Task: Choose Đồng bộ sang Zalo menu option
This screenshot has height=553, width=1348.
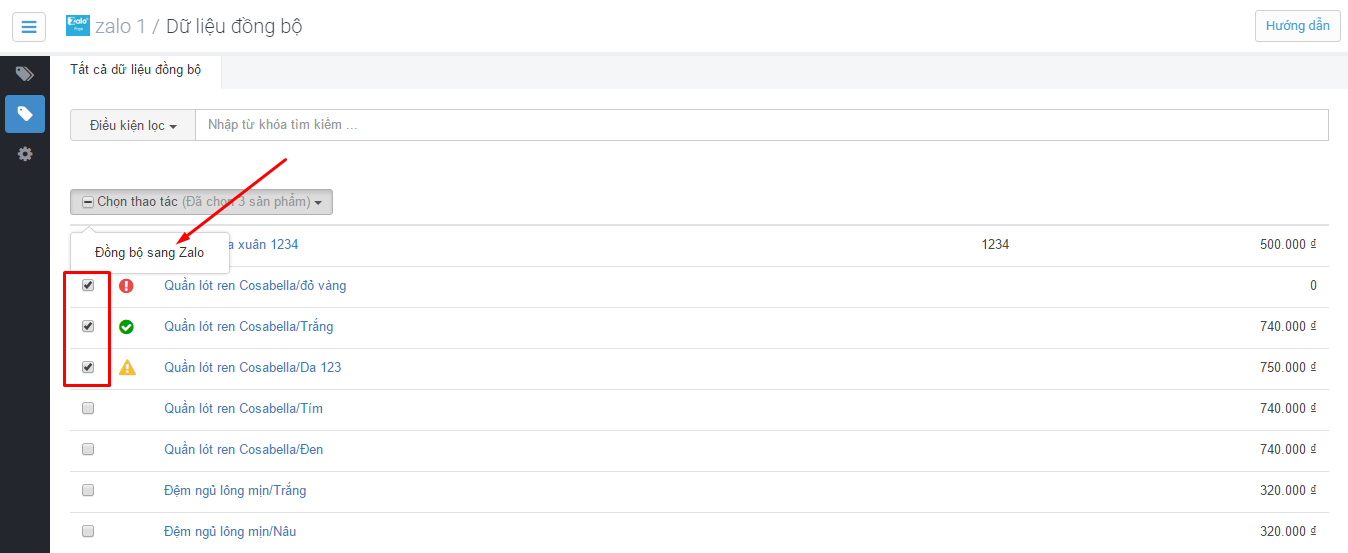Action: (x=149, y=253)
